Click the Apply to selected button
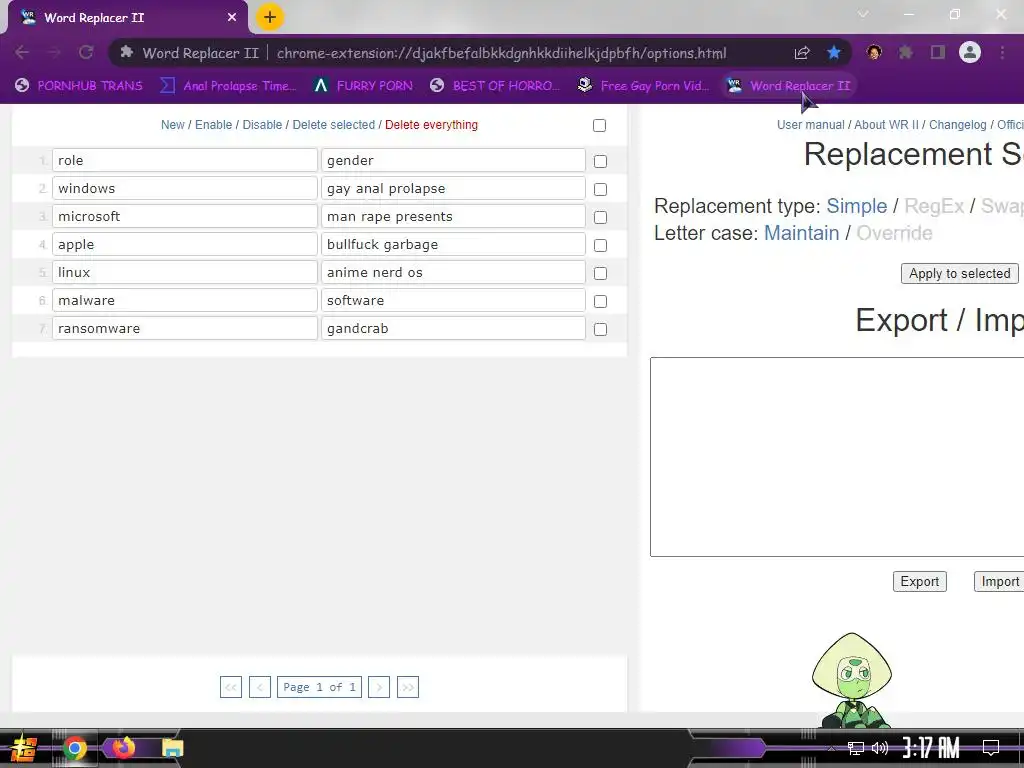 pyautogui.click(x=959, y=274)
